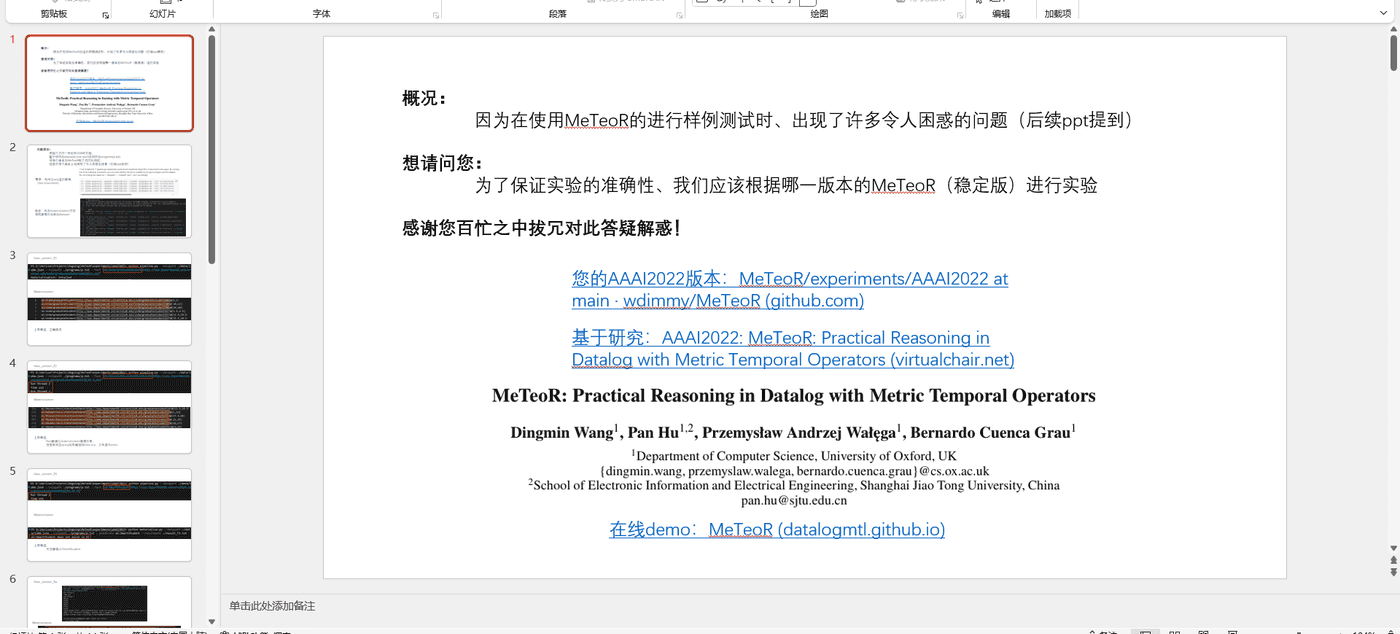Open the 基于研究 virtualchair.net hyperlink
1400x634 pixels.
pos(793,349)
